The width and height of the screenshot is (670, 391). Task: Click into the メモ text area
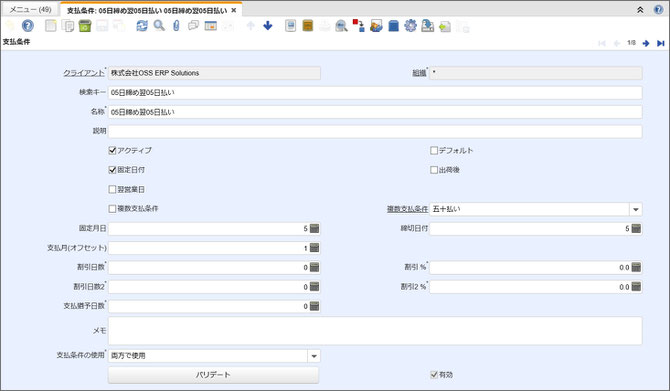(375, 331)
